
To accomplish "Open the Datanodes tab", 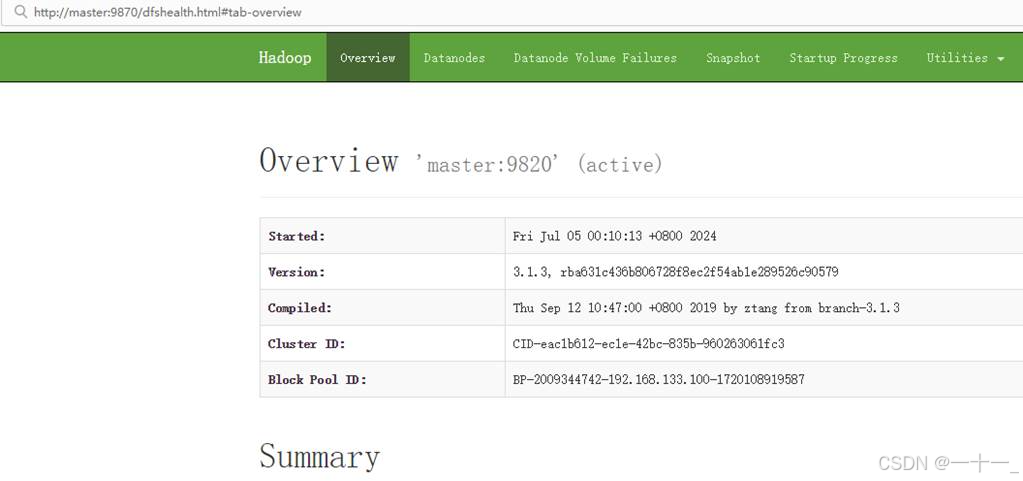I will click(x=454, y=57).
